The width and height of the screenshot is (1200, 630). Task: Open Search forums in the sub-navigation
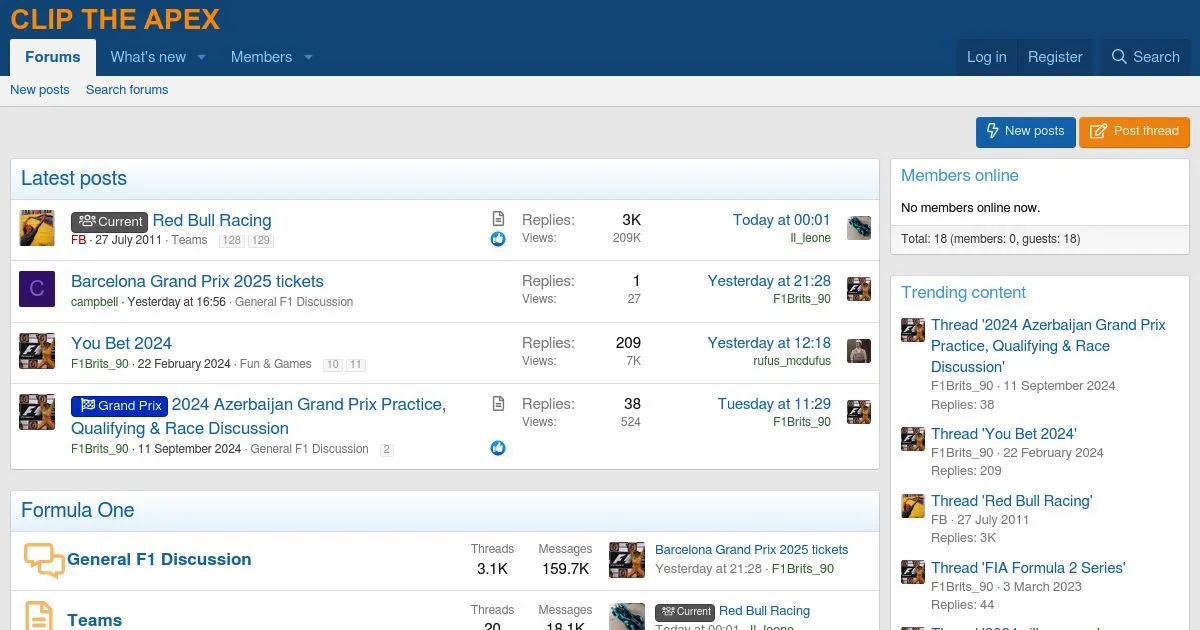(x=127, y=90)
